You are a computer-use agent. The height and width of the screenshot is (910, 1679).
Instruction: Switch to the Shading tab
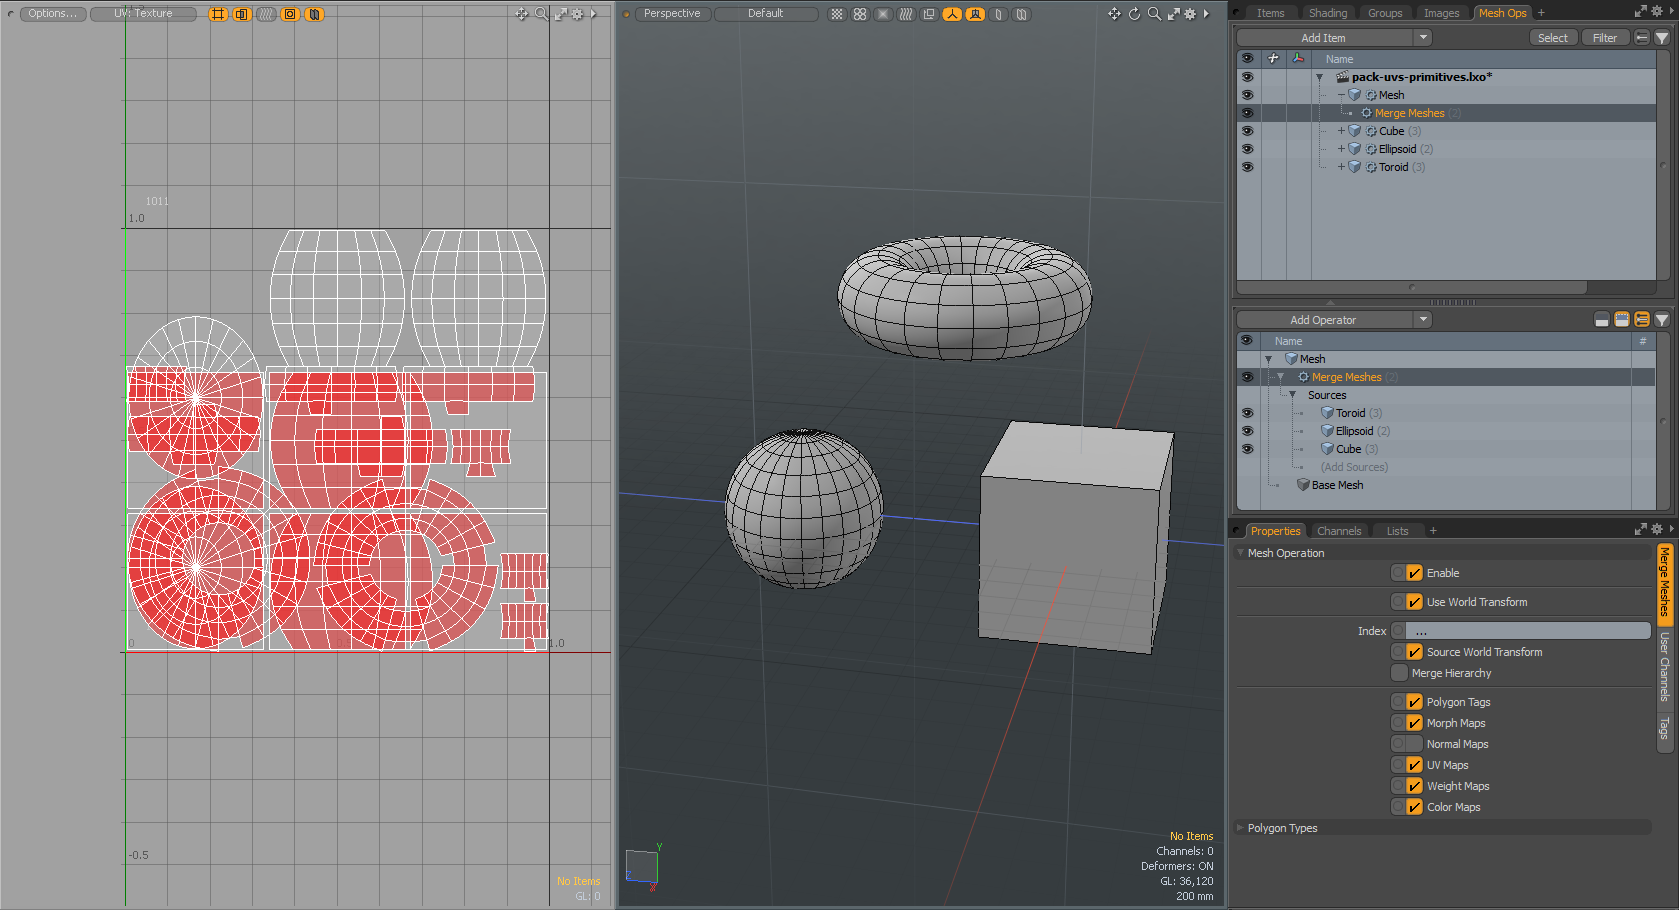click(x=1327, y=13)
